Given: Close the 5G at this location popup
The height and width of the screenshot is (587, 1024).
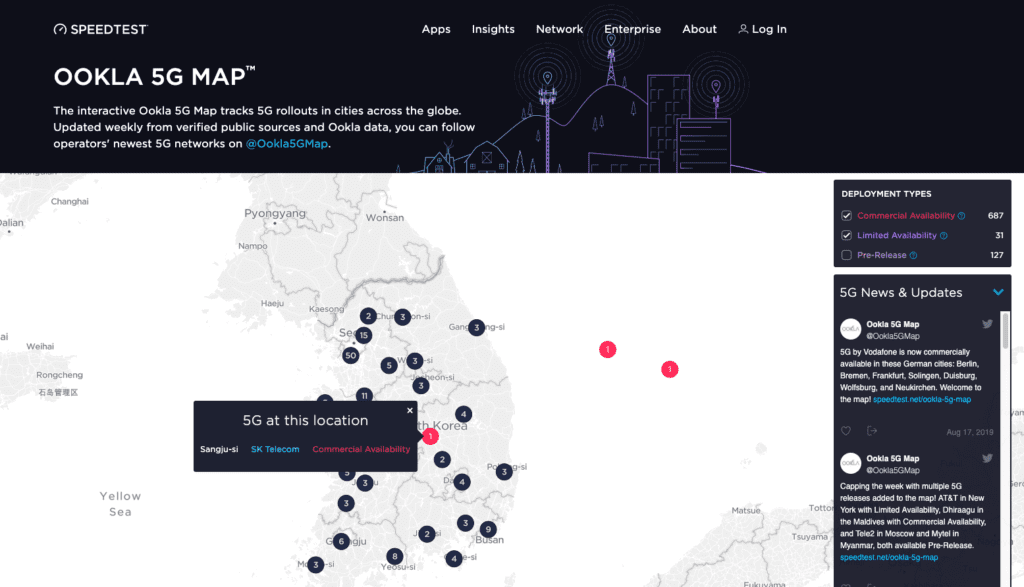Looking at the screenshot, I should (x=410, y=410).
